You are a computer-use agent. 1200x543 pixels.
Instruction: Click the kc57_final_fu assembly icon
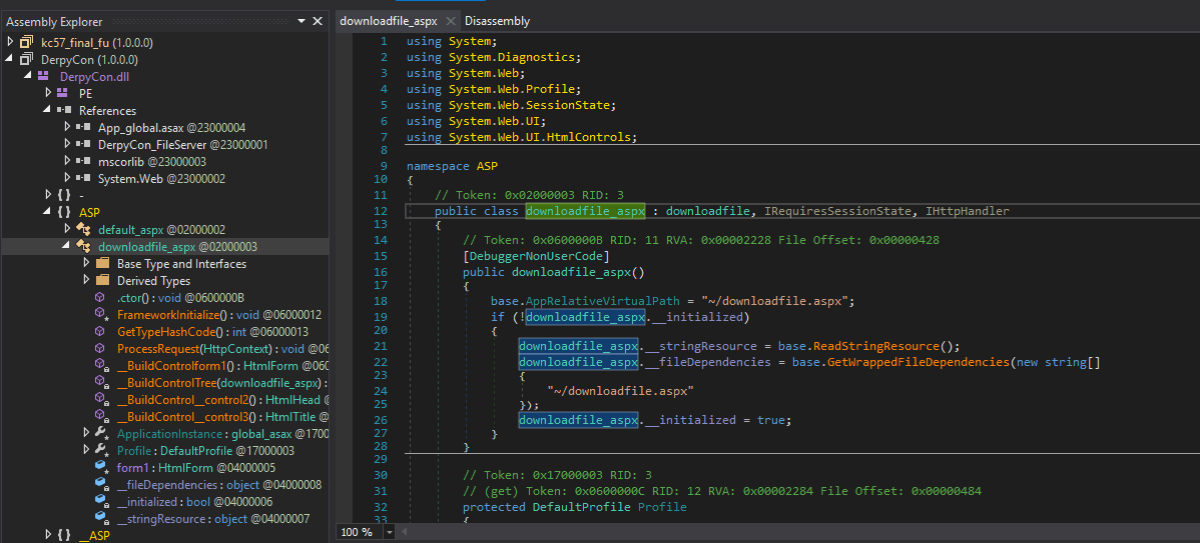pyautogui.click(x=26, y=42)
